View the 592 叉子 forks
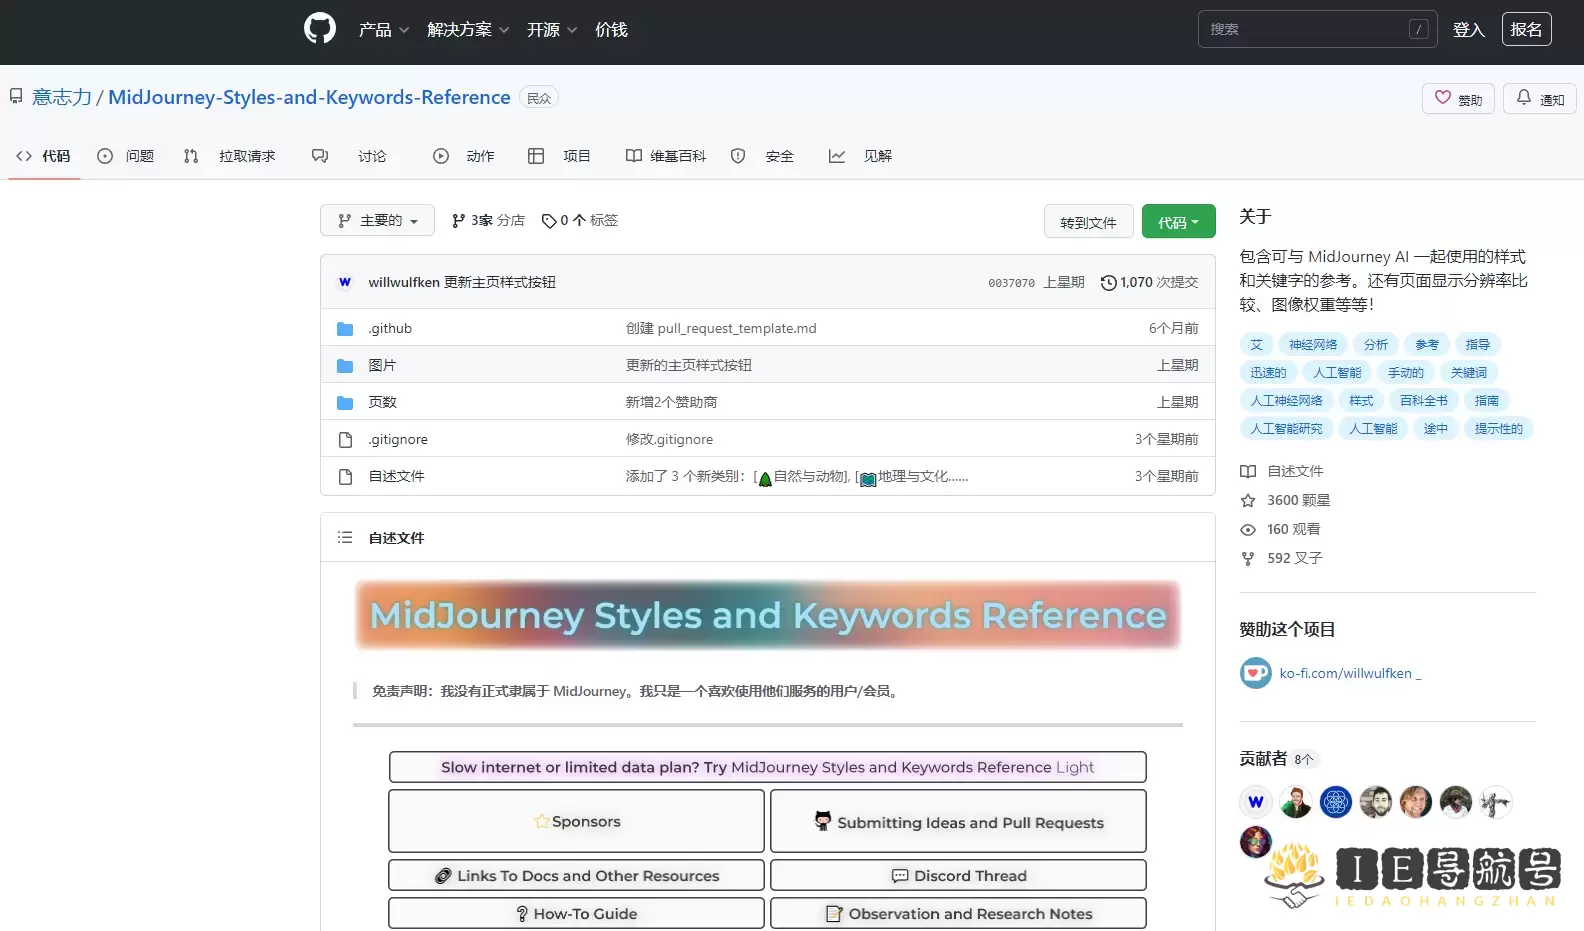The image size is (1584, 931). tap(1281, 558)
